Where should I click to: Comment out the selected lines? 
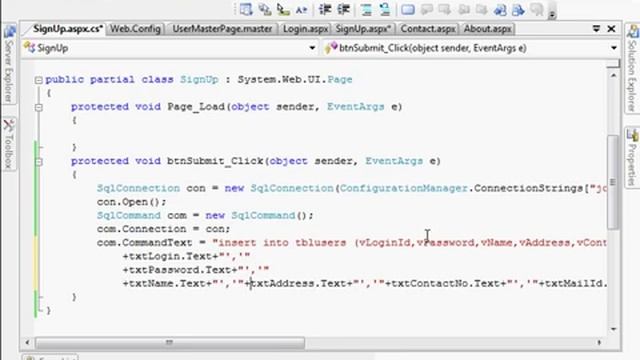point(367,9)
